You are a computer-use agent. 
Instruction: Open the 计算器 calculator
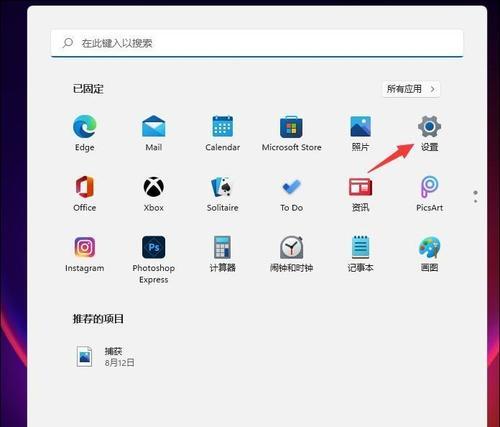pyautogui.click(x=223, y=254)
